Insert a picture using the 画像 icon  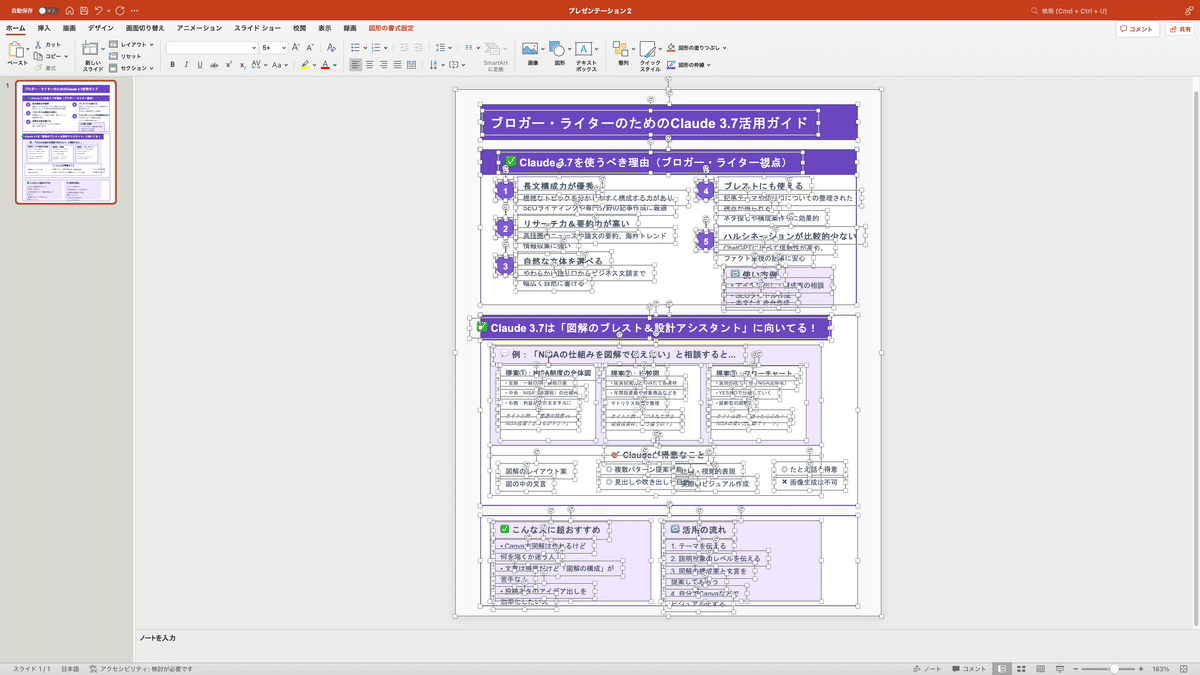click(529, 48)
